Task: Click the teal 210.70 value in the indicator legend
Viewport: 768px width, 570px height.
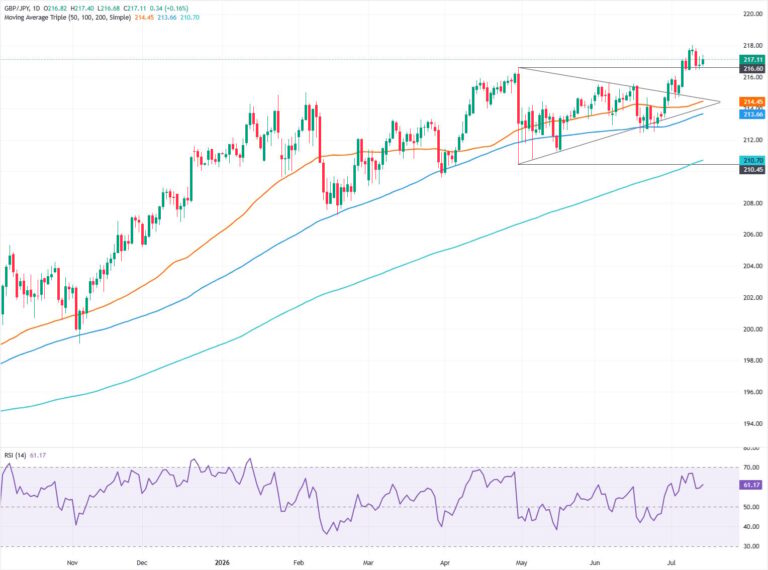Action: pos(190,17)
